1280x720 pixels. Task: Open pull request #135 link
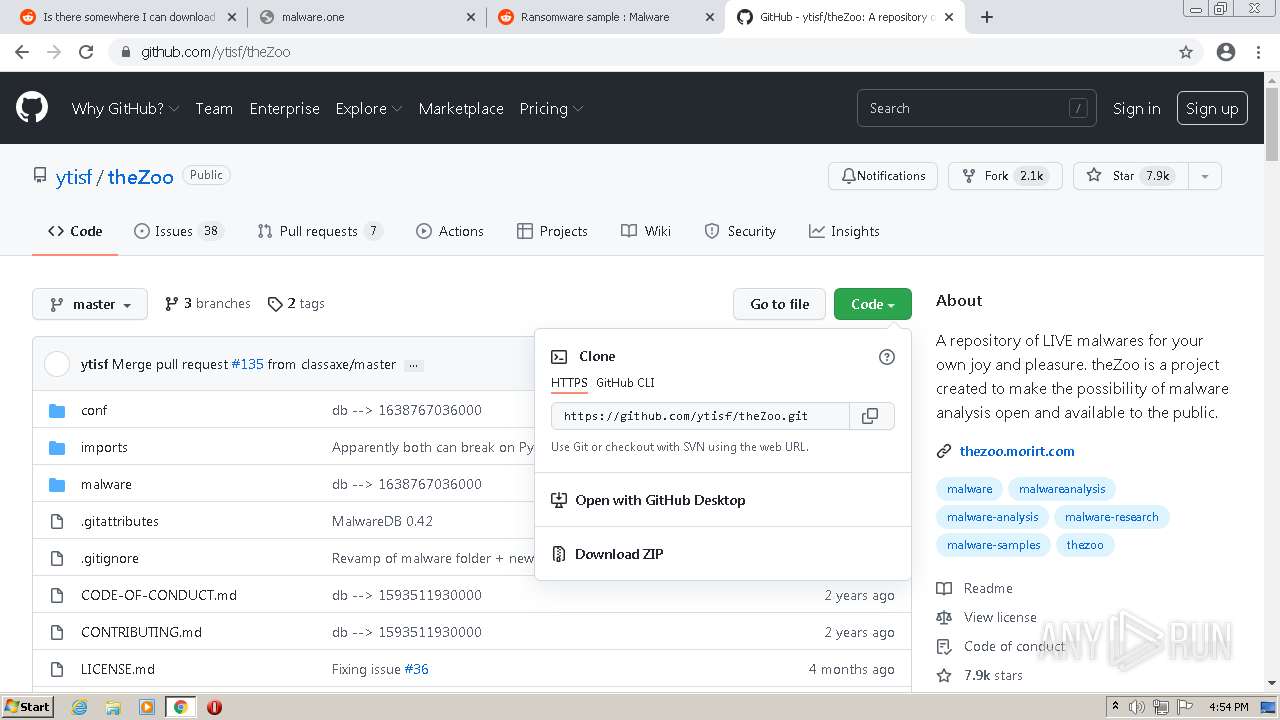247,365
